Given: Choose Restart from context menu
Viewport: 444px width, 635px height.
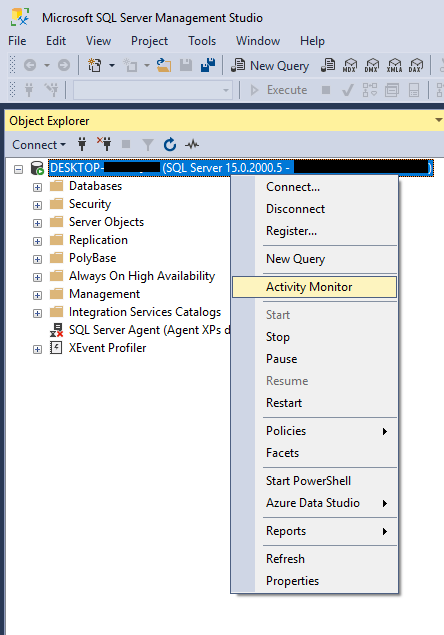Looking at the screenshot, I should tap(314, 403).
